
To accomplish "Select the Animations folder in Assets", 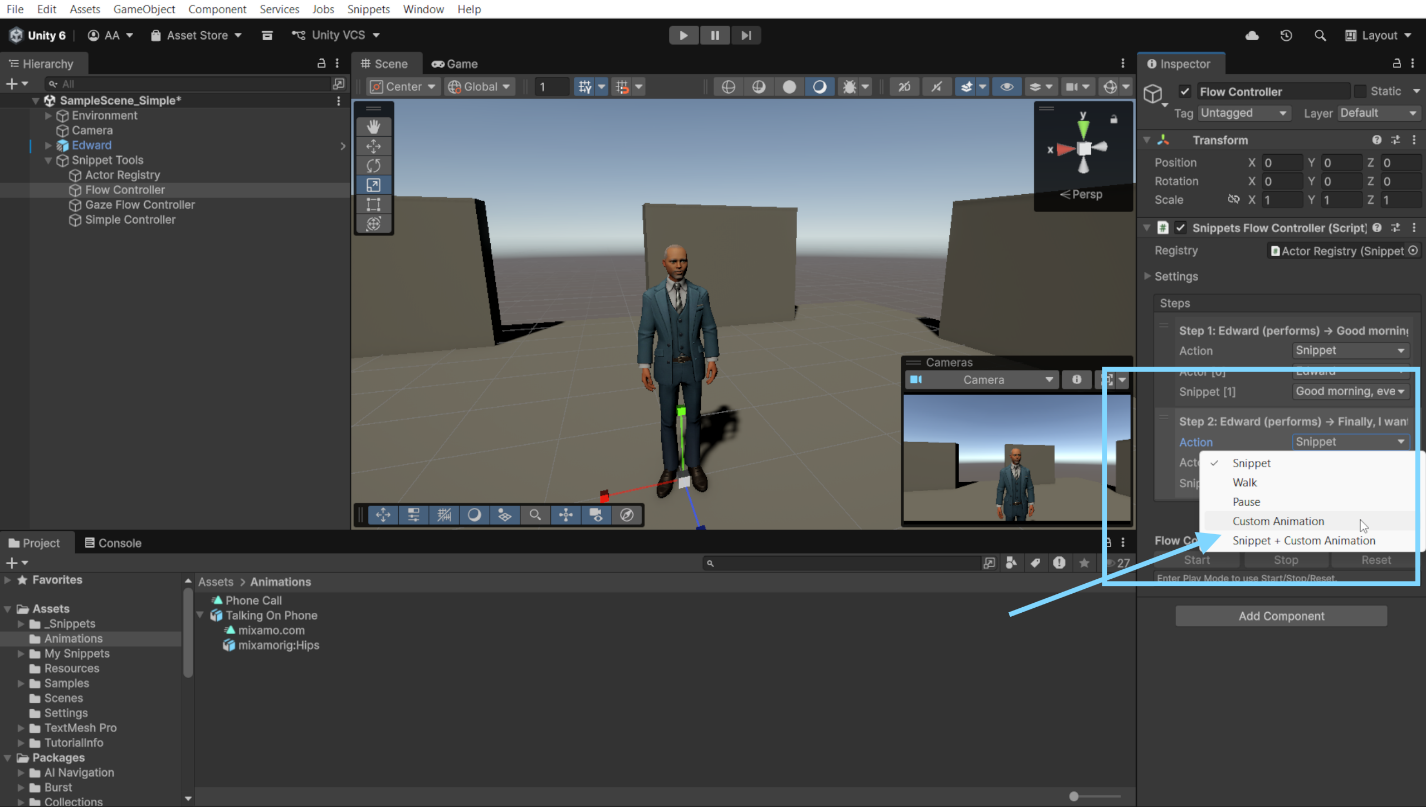I will (x=73, y=639).
